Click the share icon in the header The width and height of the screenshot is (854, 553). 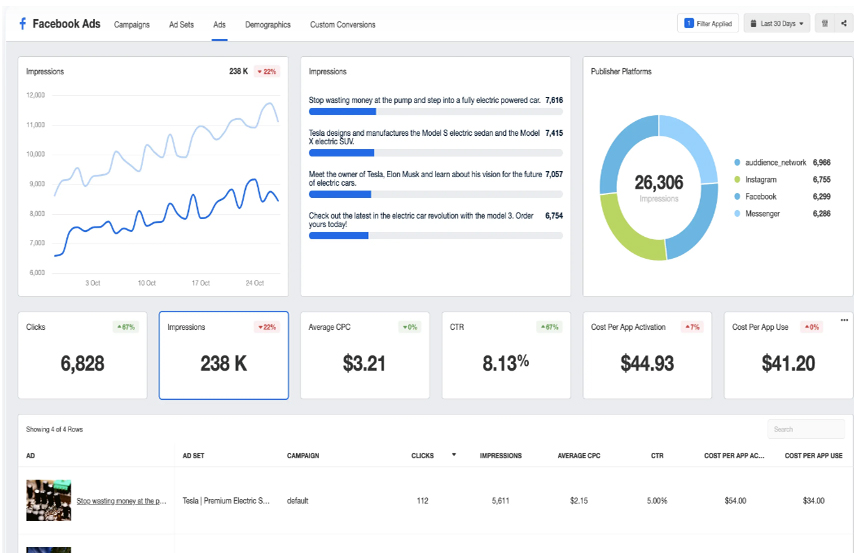tap(844, 23)
